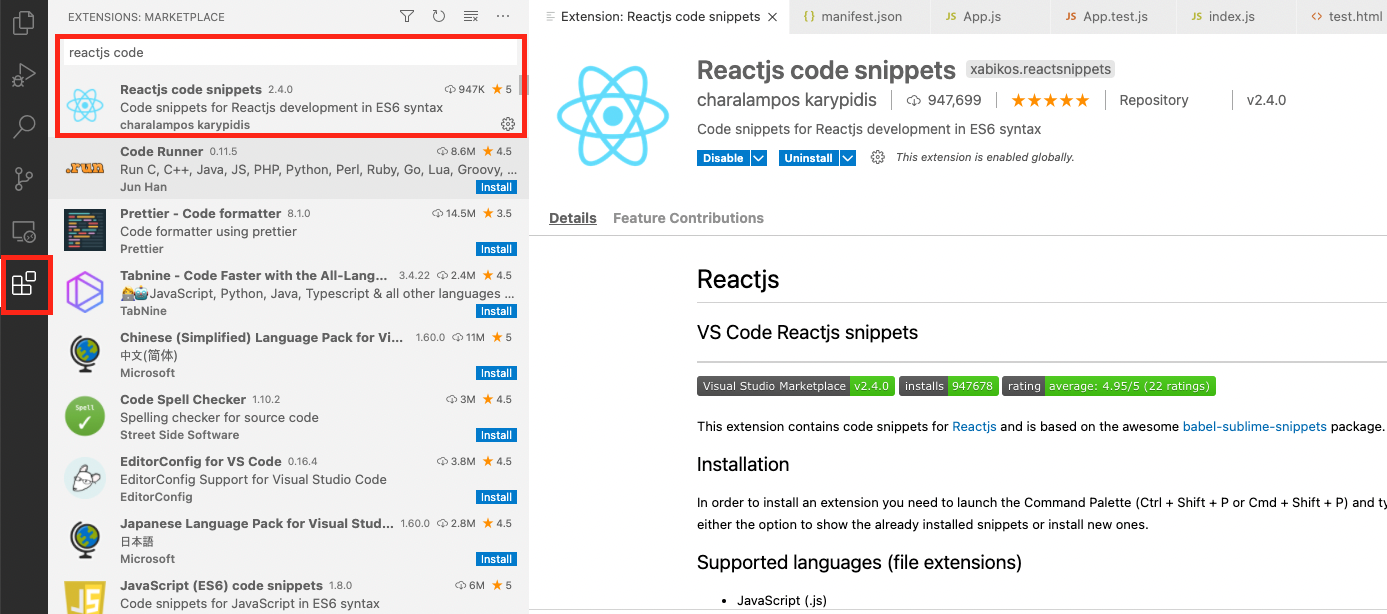Select Chinese Language Pack globe icon
This screenshot has width=1387, height=614.
click(x=85, y=354)
